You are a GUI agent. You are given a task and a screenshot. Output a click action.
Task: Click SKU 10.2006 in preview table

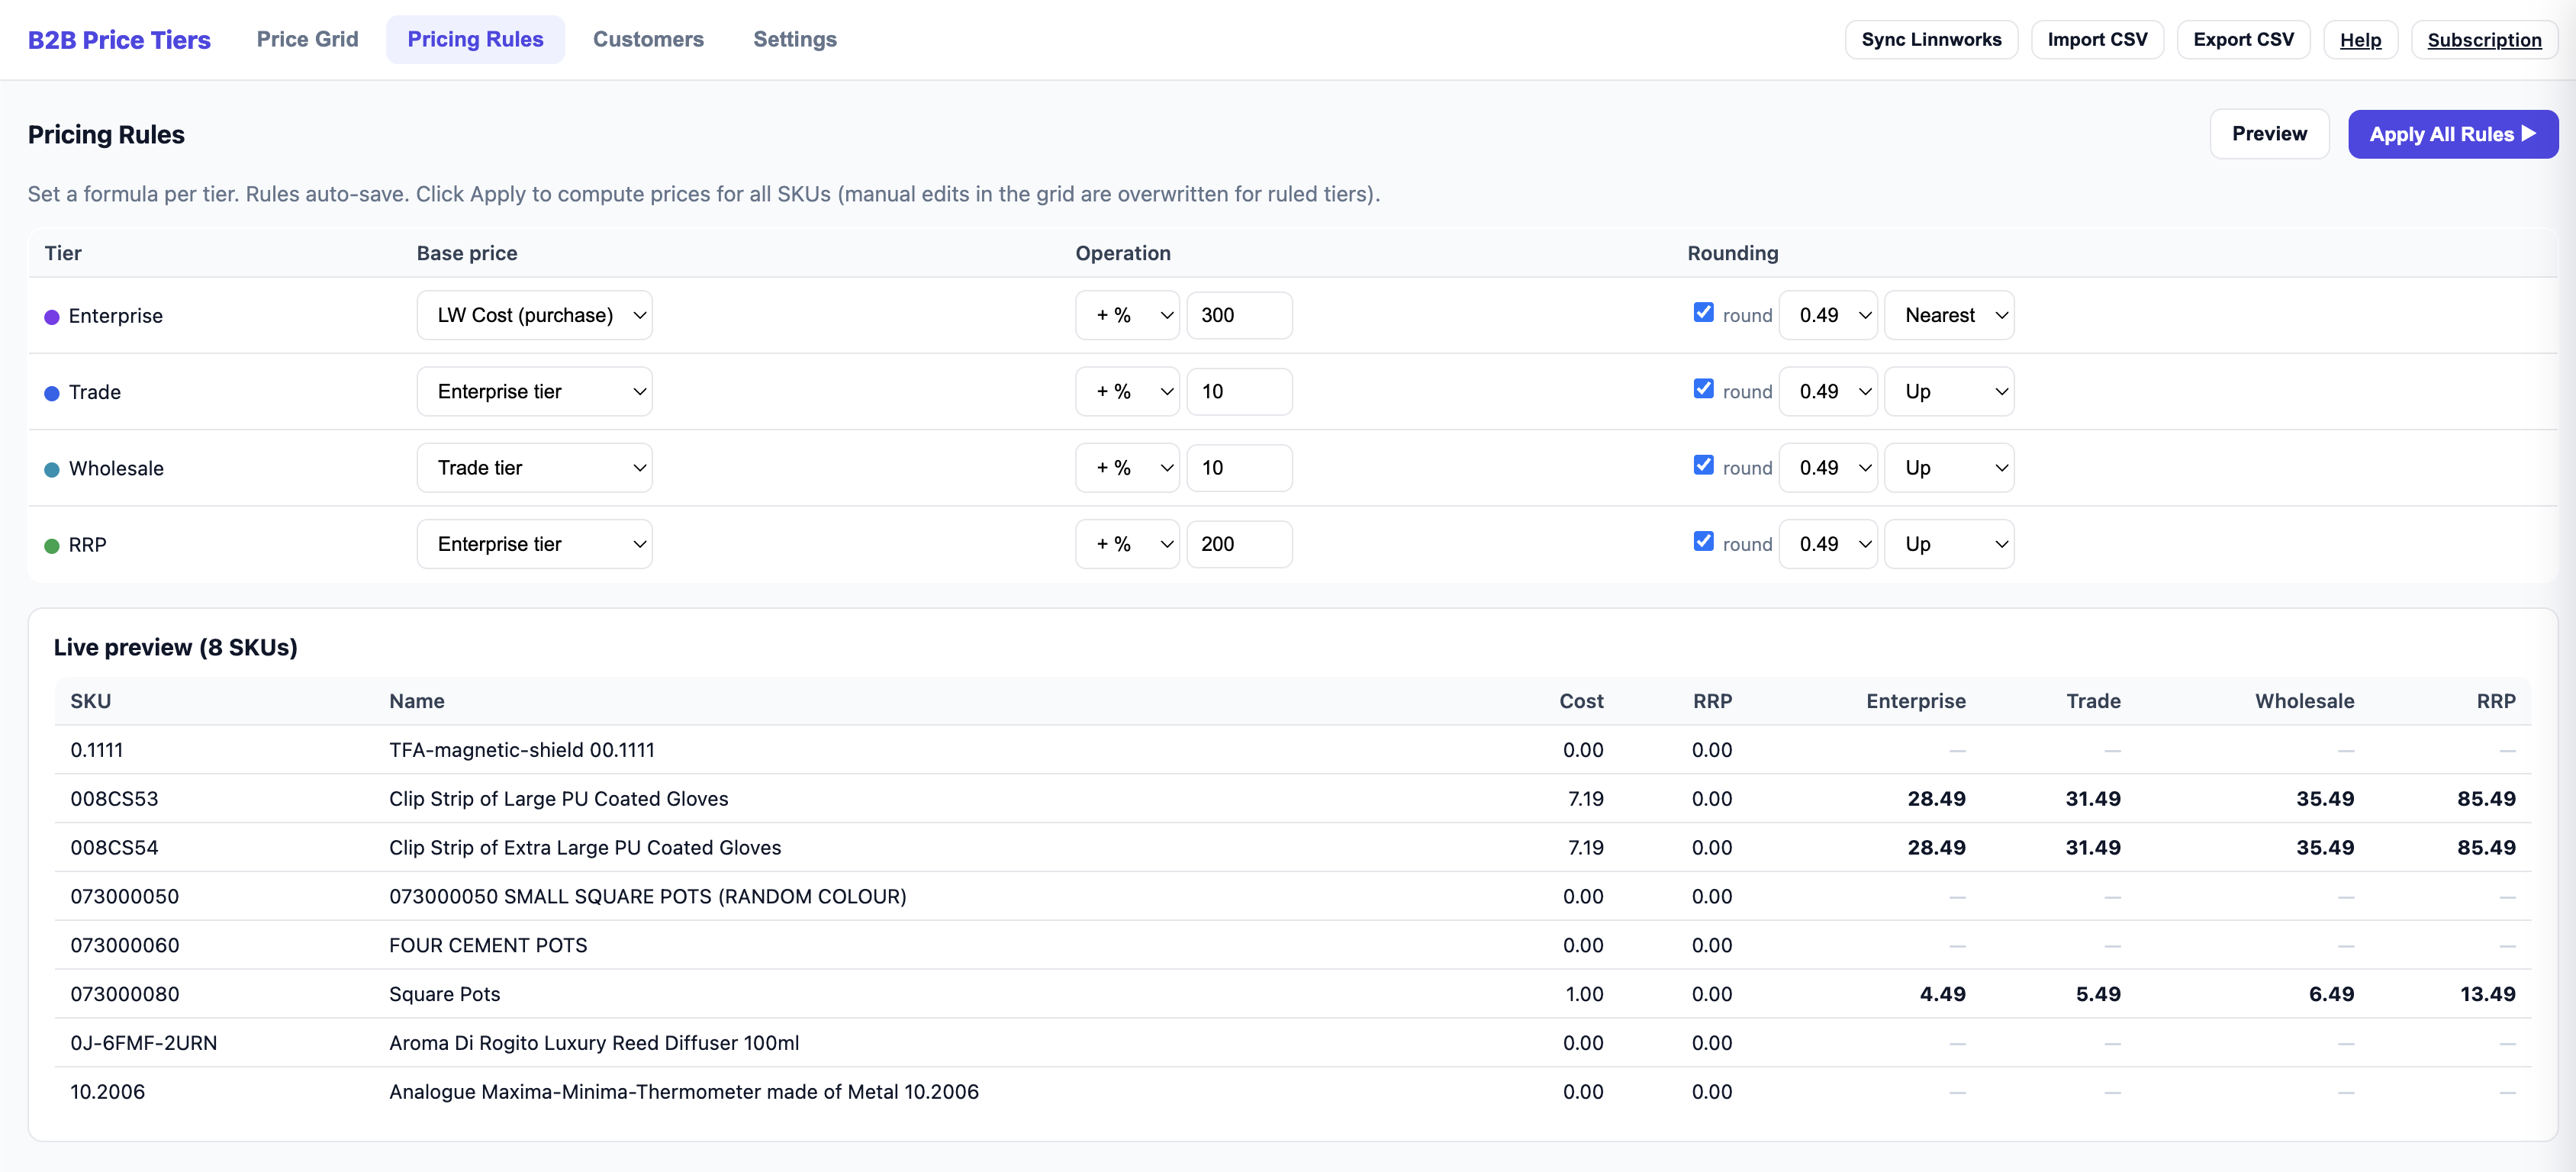107,1092
